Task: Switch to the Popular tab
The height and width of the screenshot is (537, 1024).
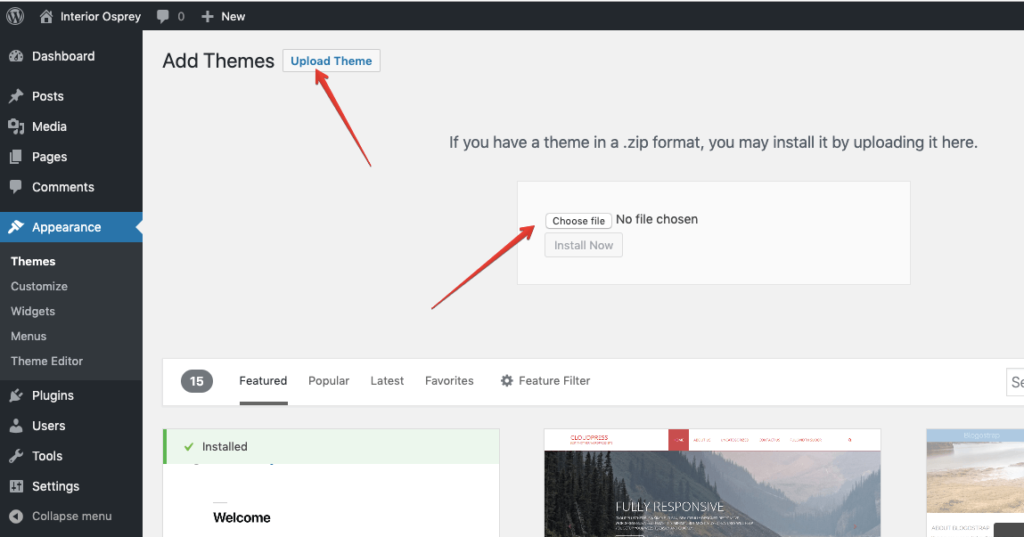Action: point(328,381)
